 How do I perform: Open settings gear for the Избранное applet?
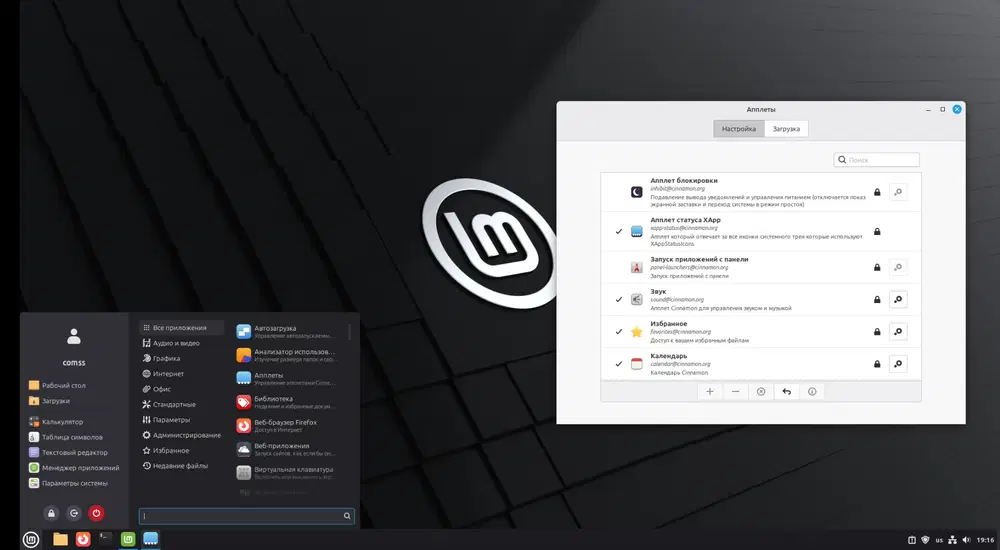[898, 331]
